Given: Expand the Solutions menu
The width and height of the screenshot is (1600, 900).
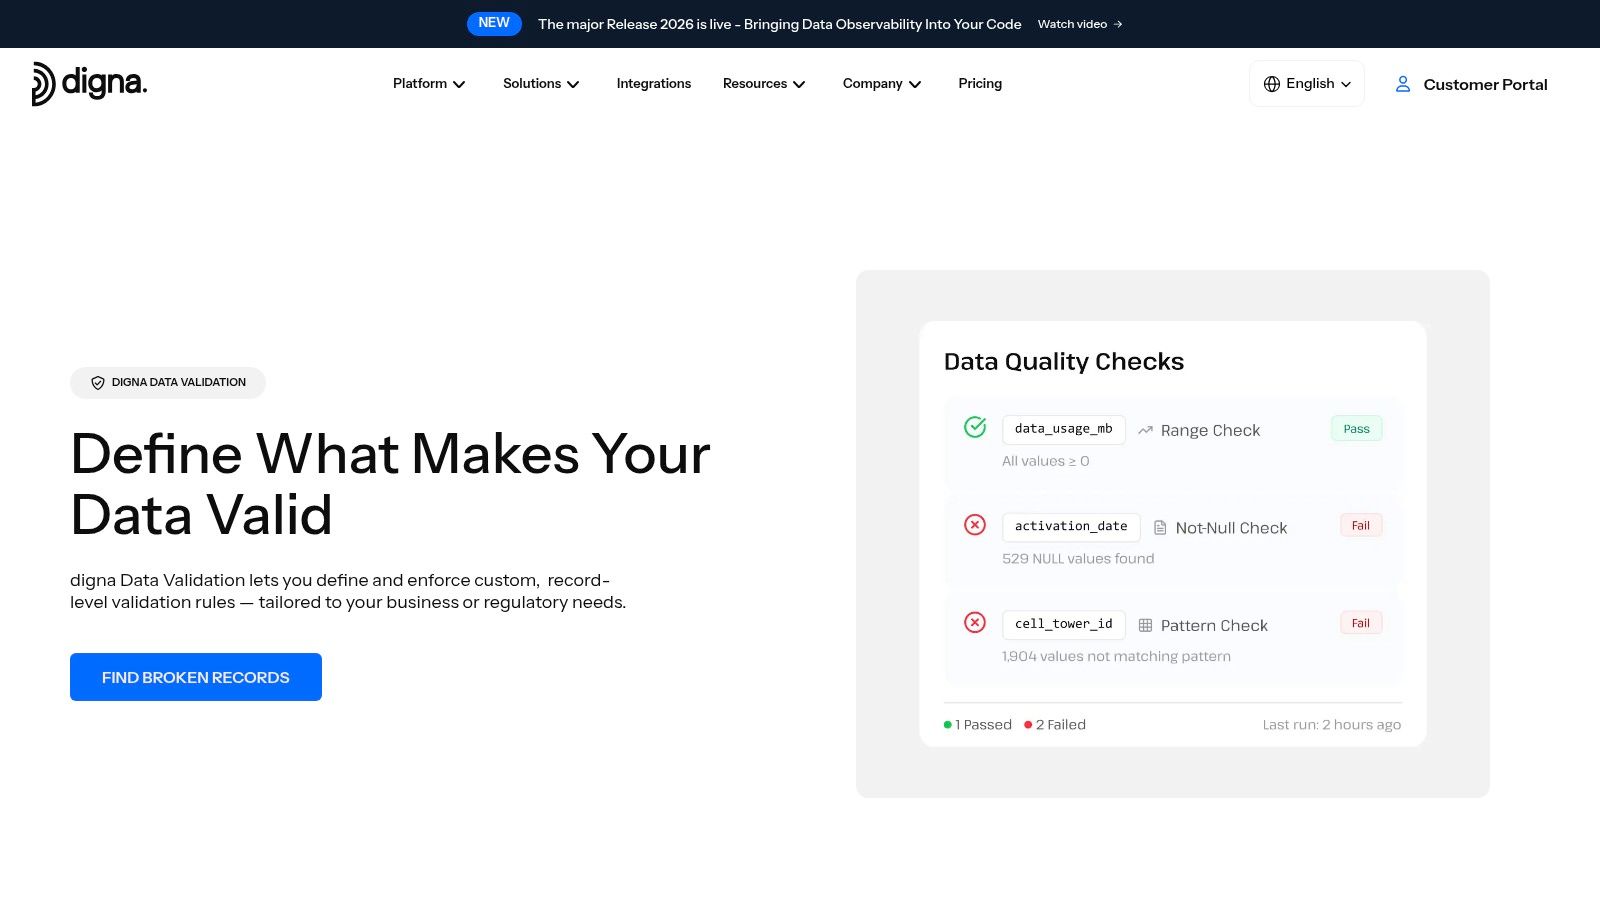Looking at the screenshot, I should click(541, 84).
